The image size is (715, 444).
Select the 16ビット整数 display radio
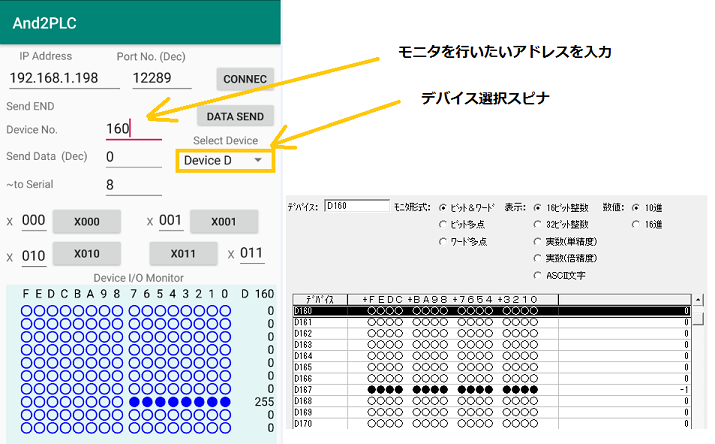coord(538,208)
